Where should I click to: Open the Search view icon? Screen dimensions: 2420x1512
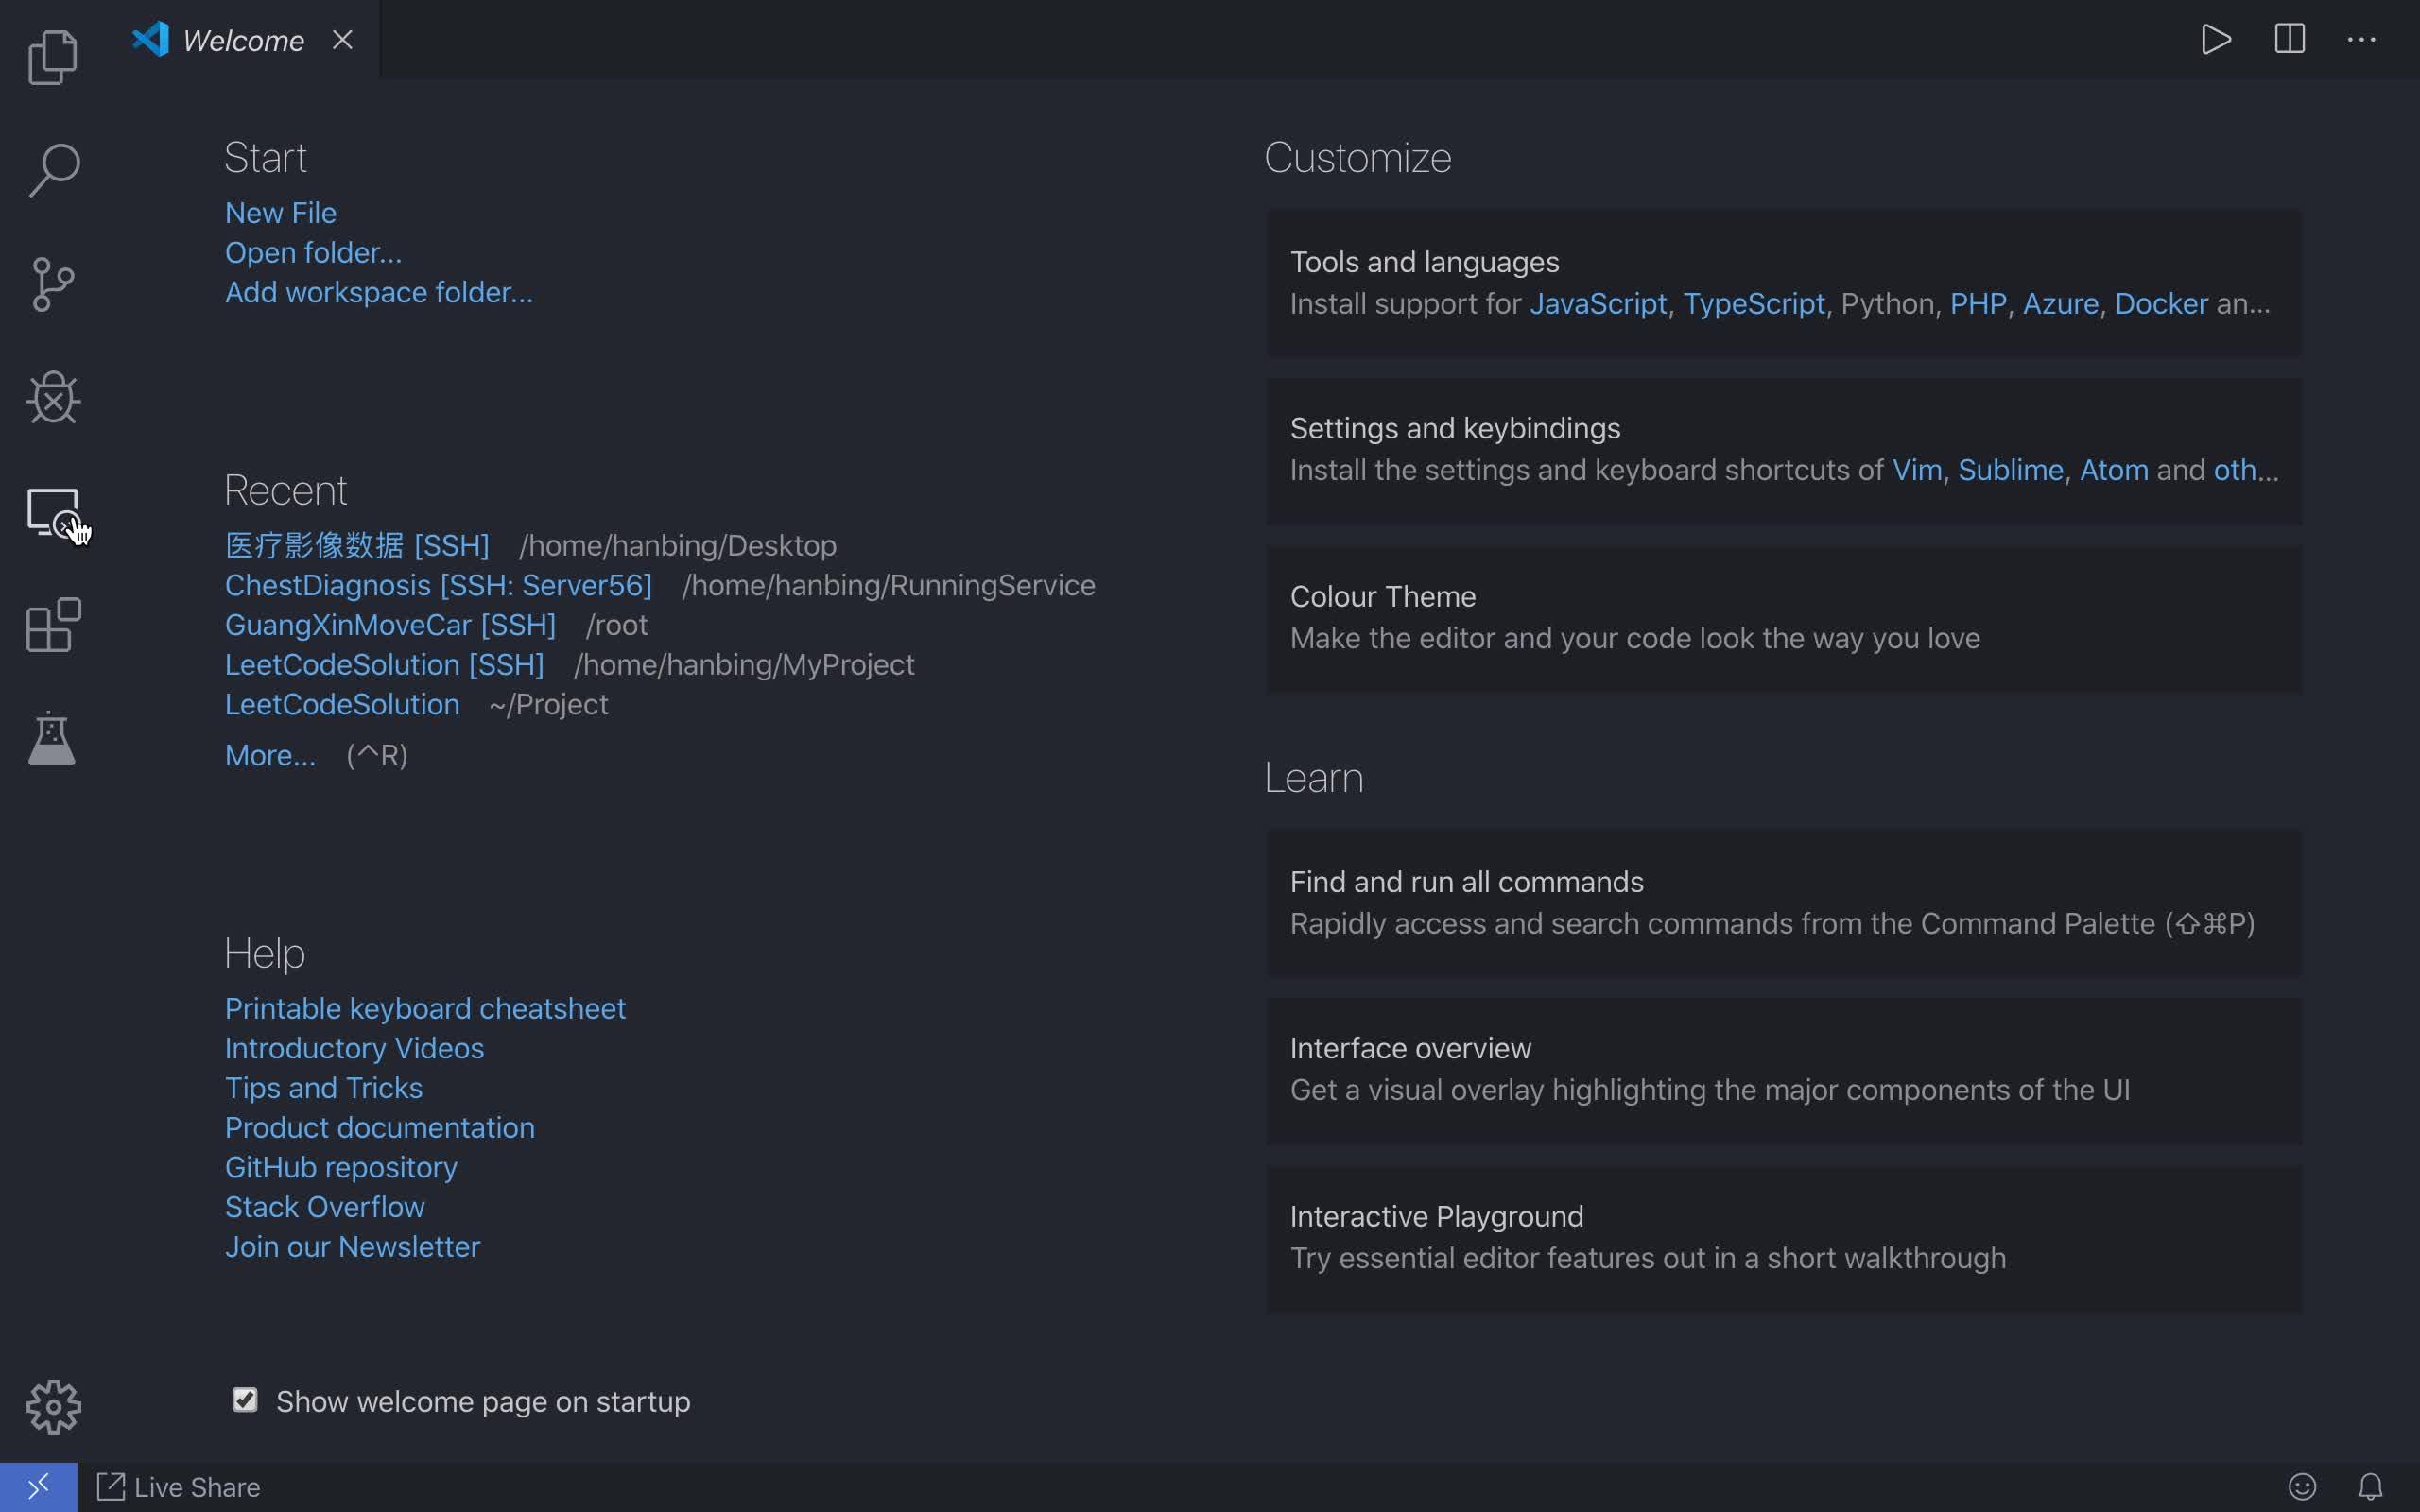[x=54, y=170]
